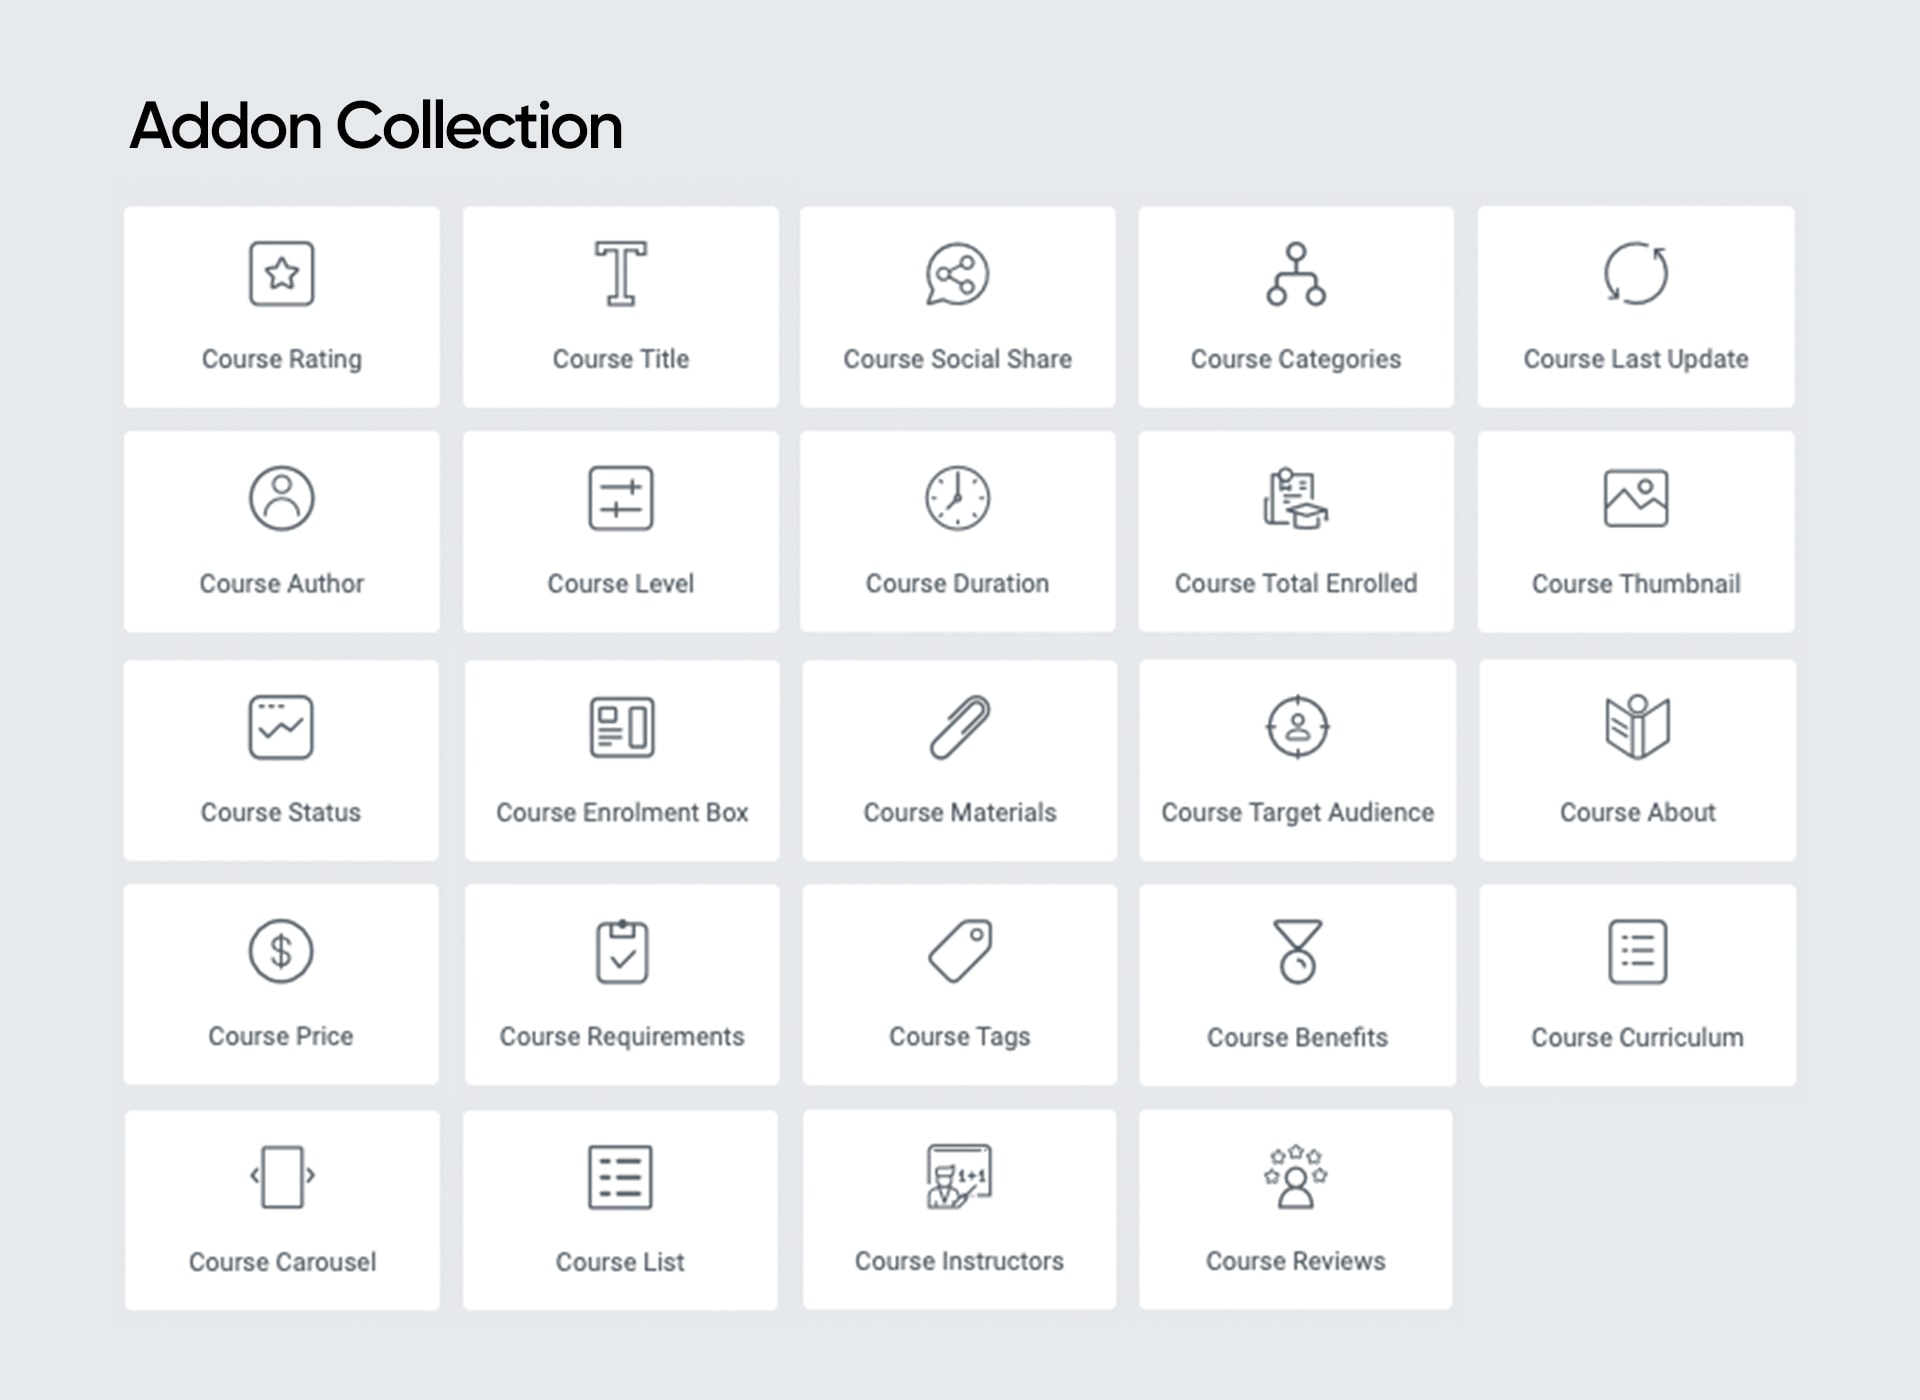Click the Course Rating star icon
The image size is (1920, 1400).
click(x=281, y=273)
